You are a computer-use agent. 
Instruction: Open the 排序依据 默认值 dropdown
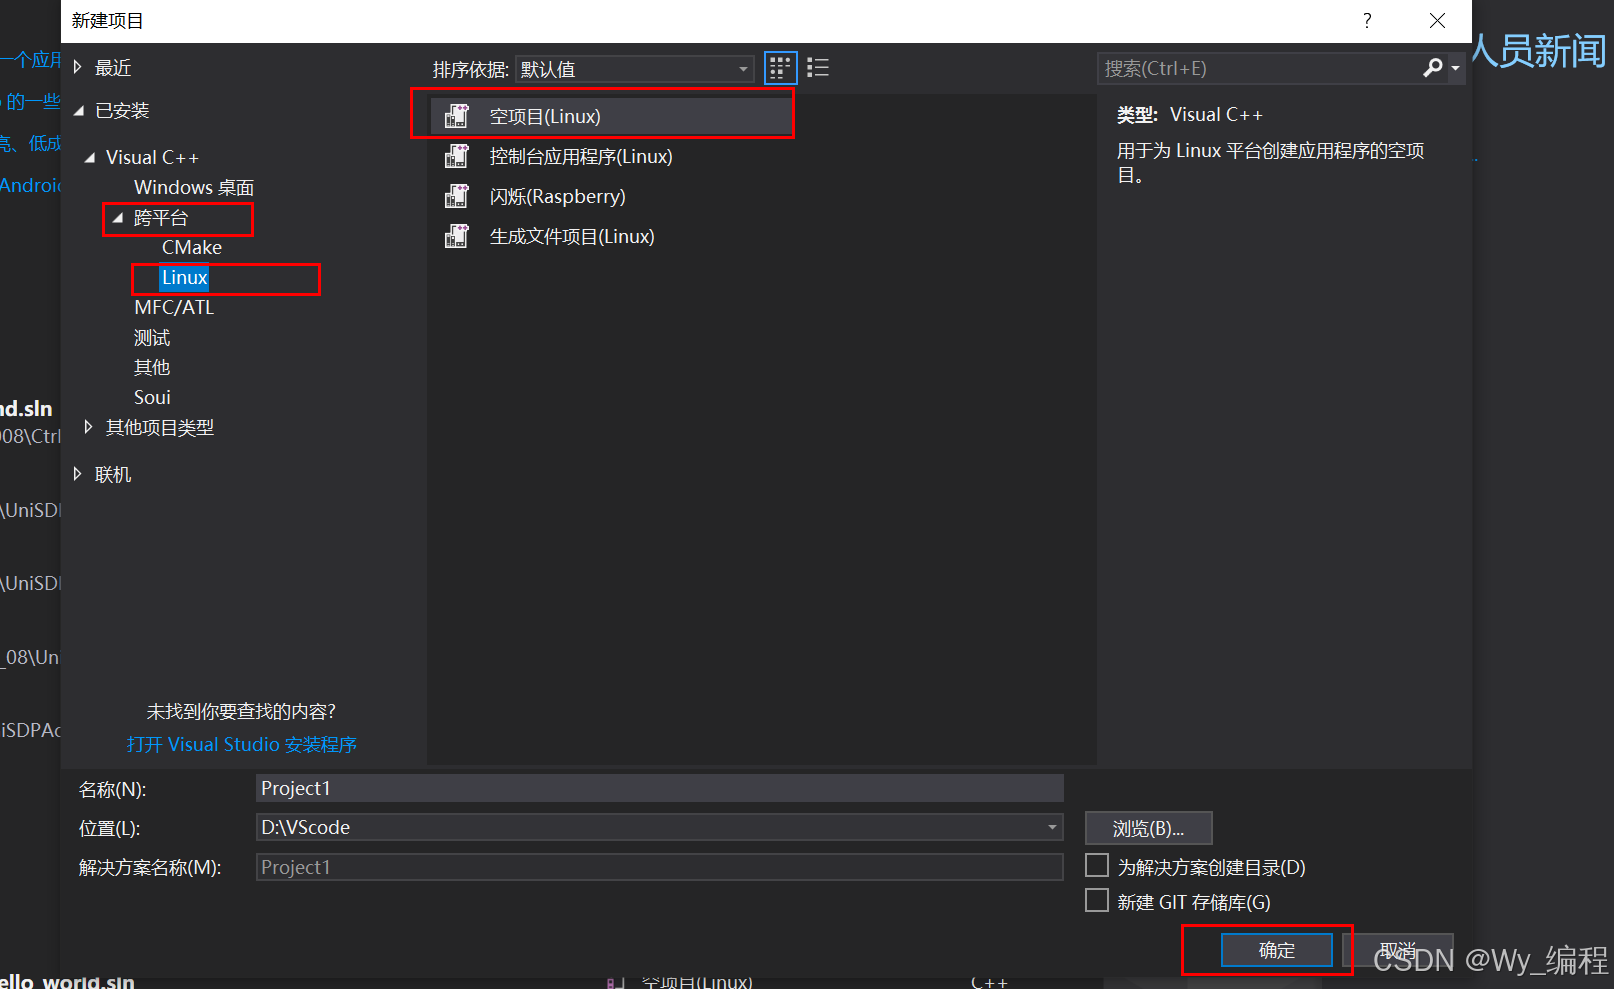click(634, 69)
